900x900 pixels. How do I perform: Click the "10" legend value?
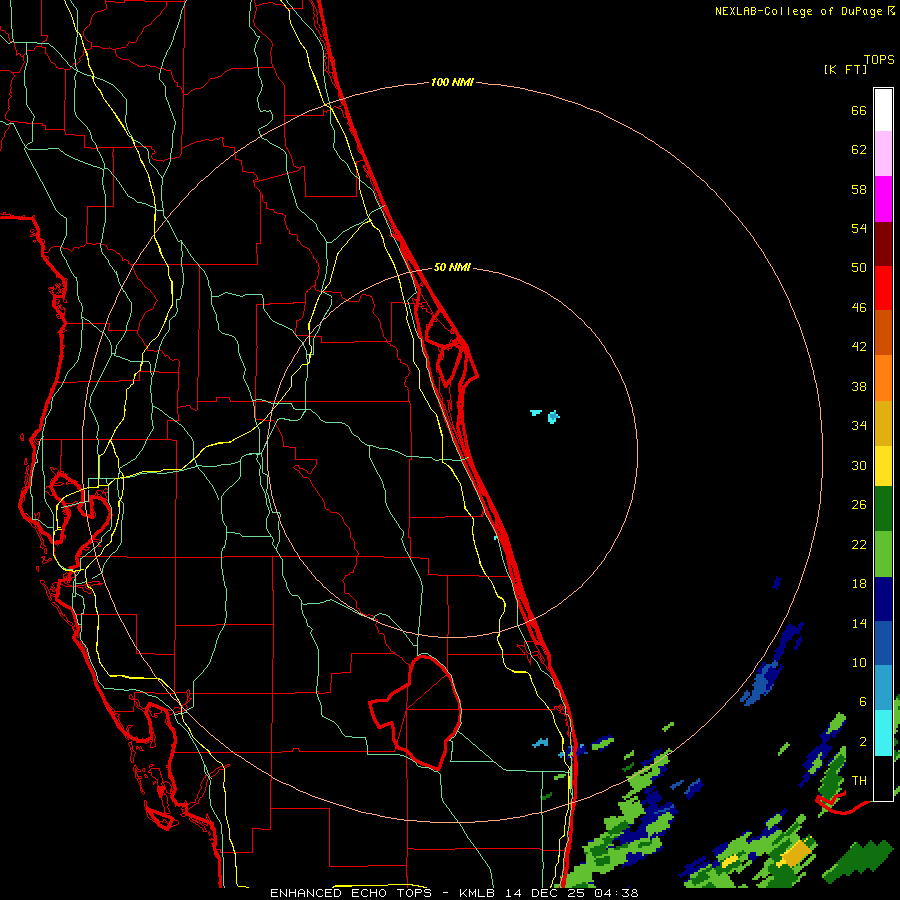tap(859, 663)
